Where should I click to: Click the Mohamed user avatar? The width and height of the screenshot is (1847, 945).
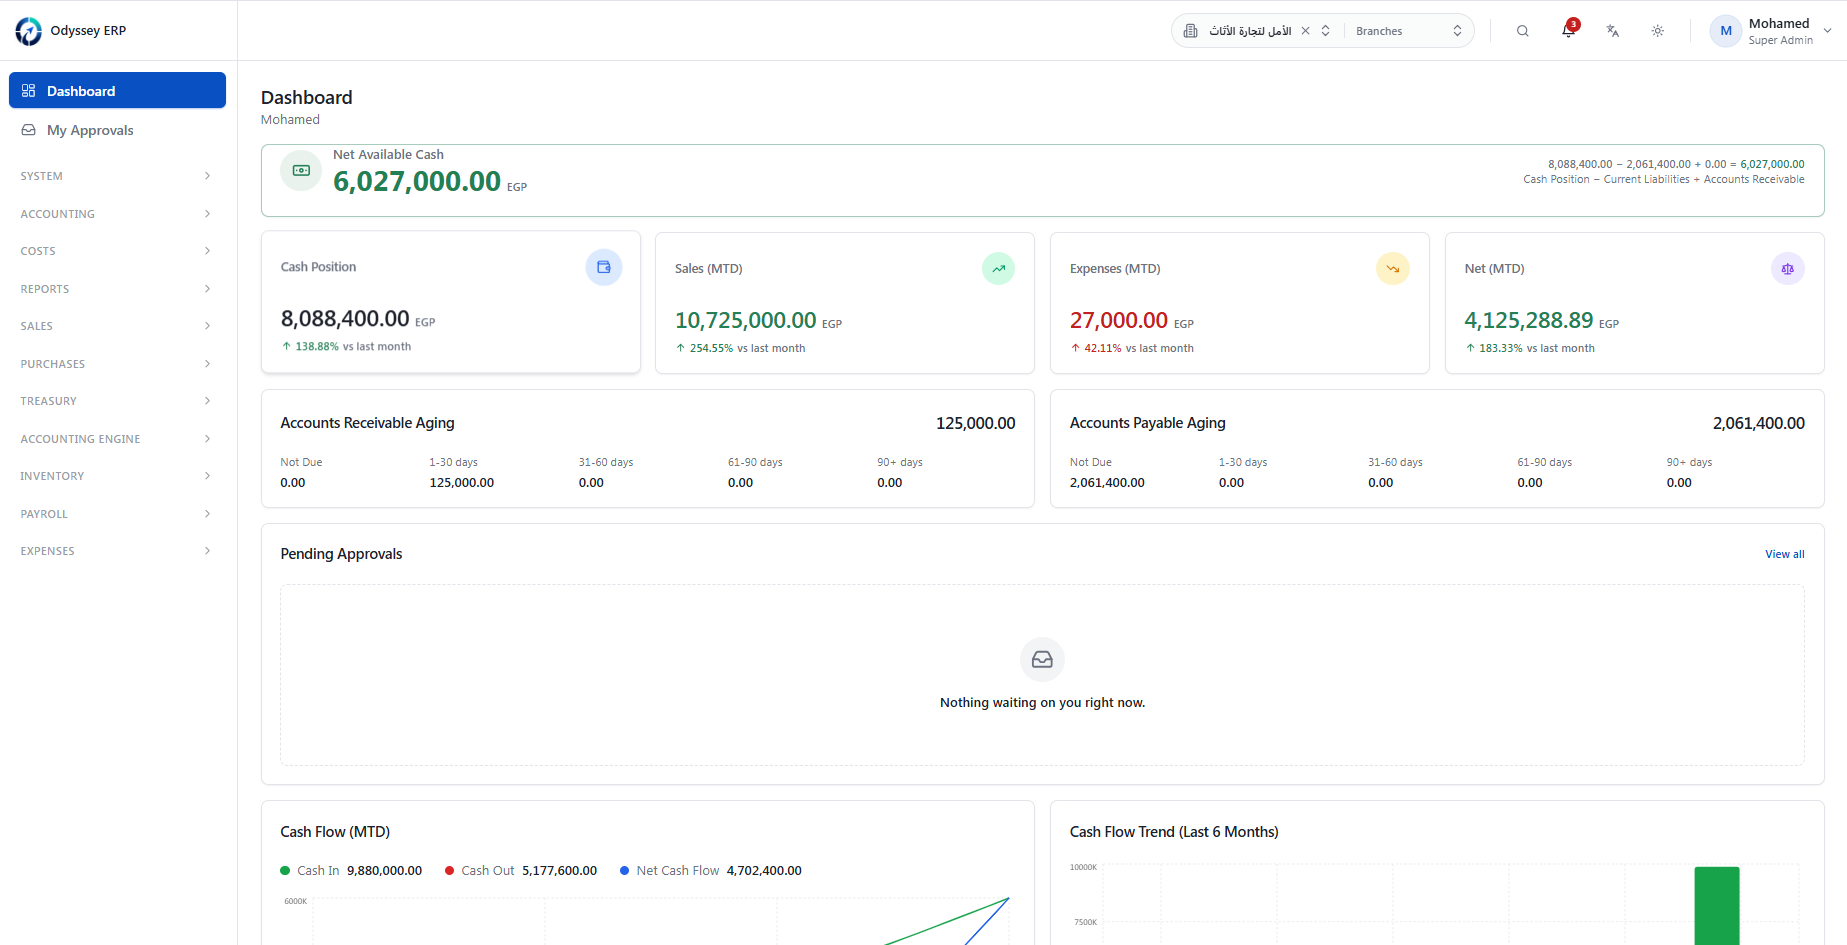pos(1726,31)
